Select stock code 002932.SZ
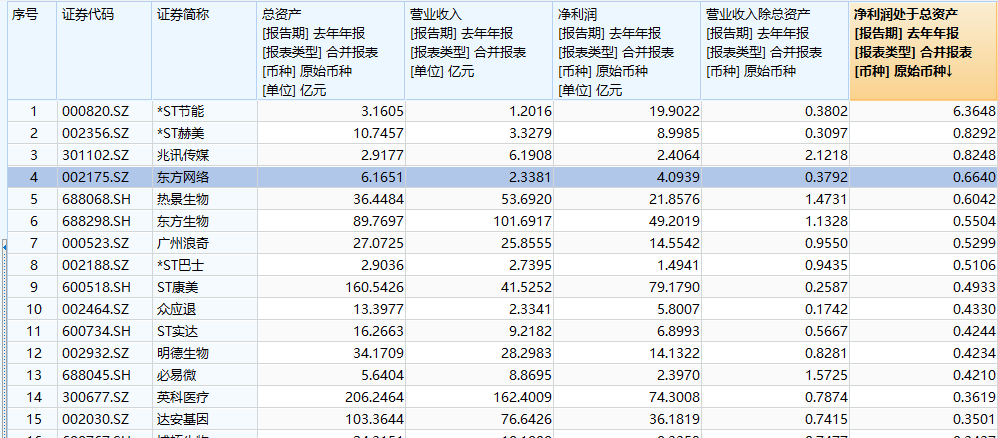Screen dimensions: 998x438 pos(95,353)
